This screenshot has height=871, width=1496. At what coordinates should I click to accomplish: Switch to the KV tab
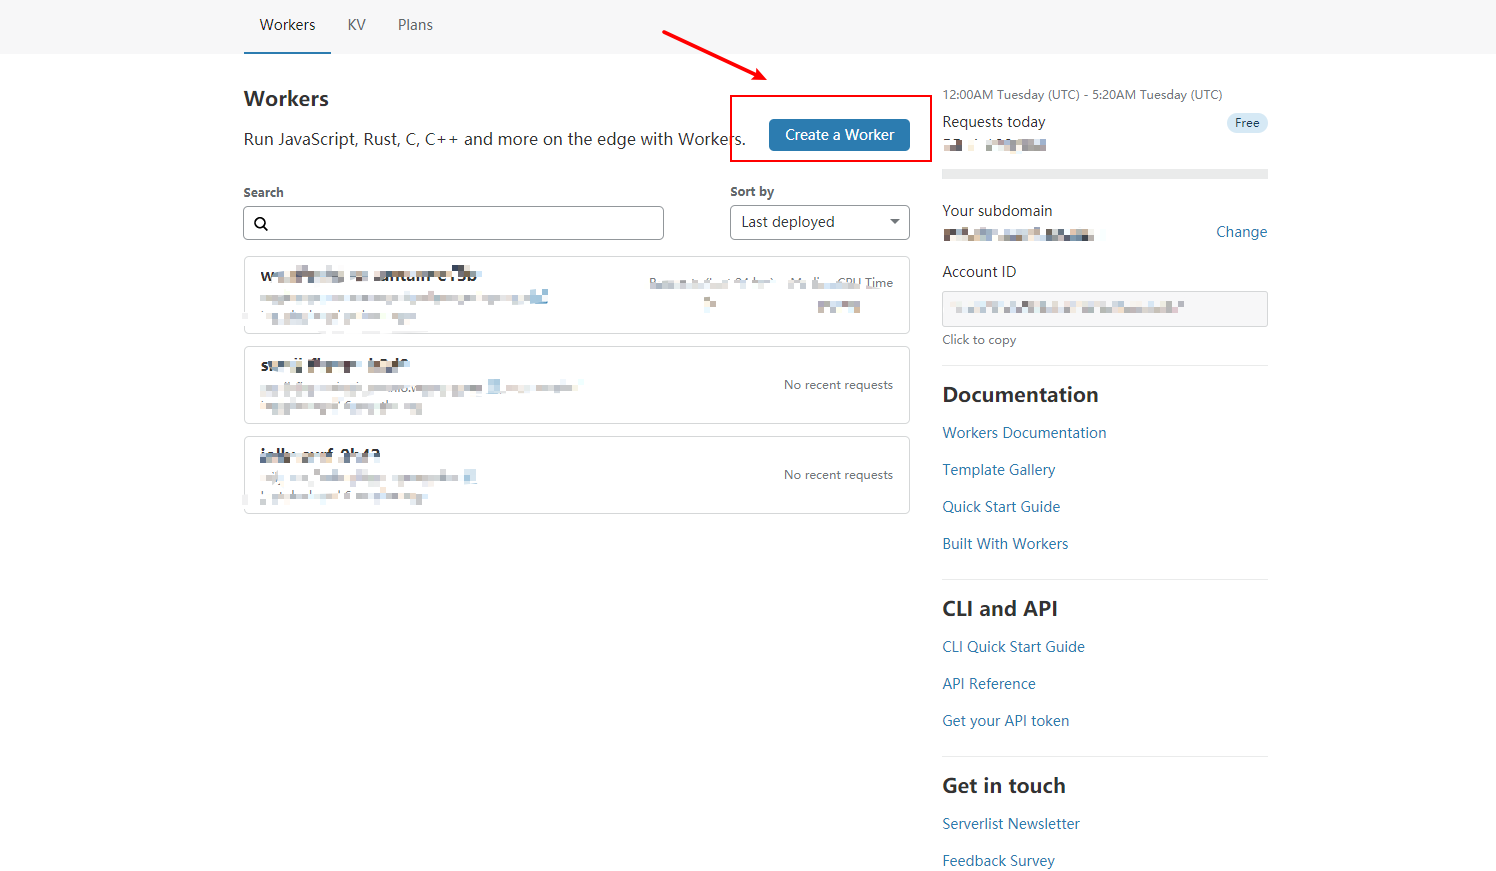(356, 25)
